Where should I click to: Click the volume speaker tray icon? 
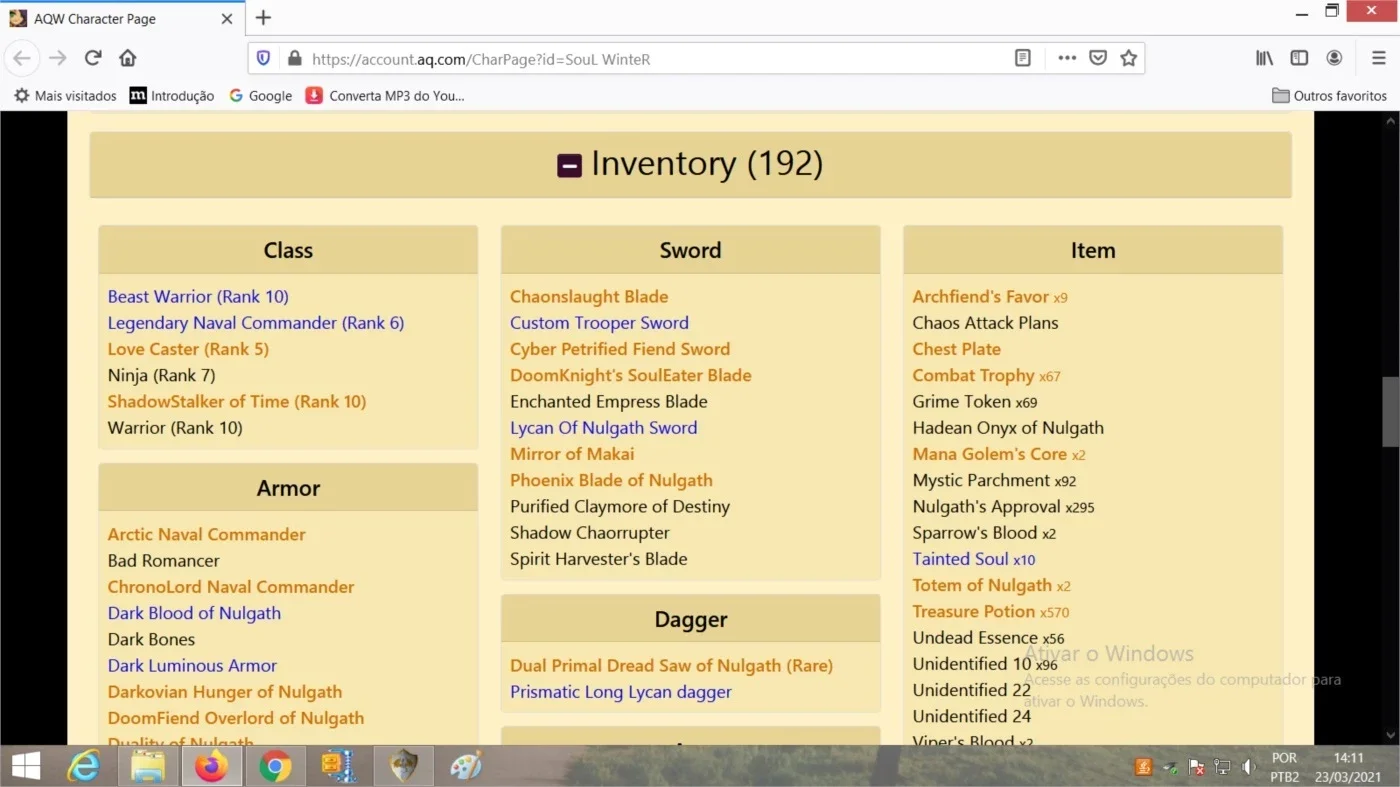[1248, 767]
